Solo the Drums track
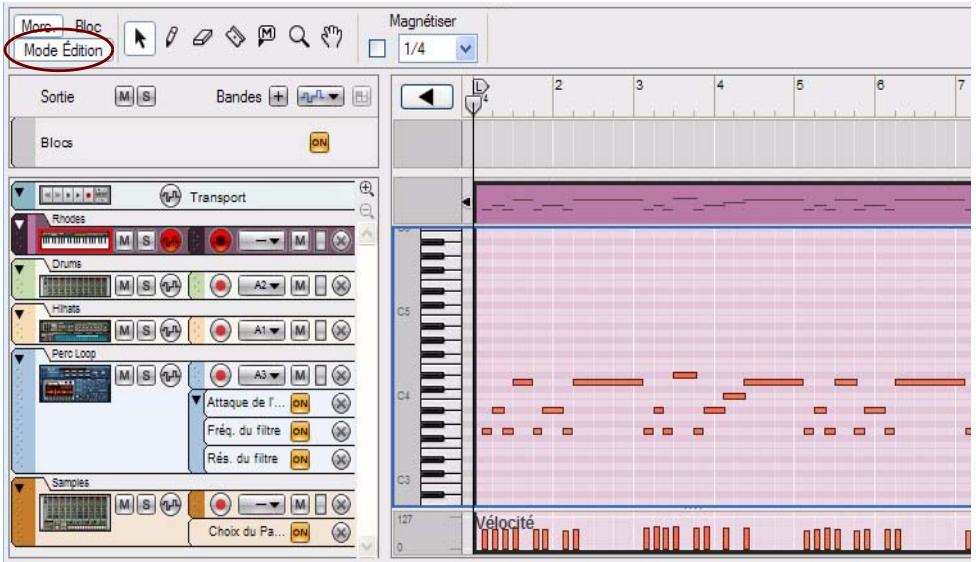976x562 pixels. coord(146,286)
